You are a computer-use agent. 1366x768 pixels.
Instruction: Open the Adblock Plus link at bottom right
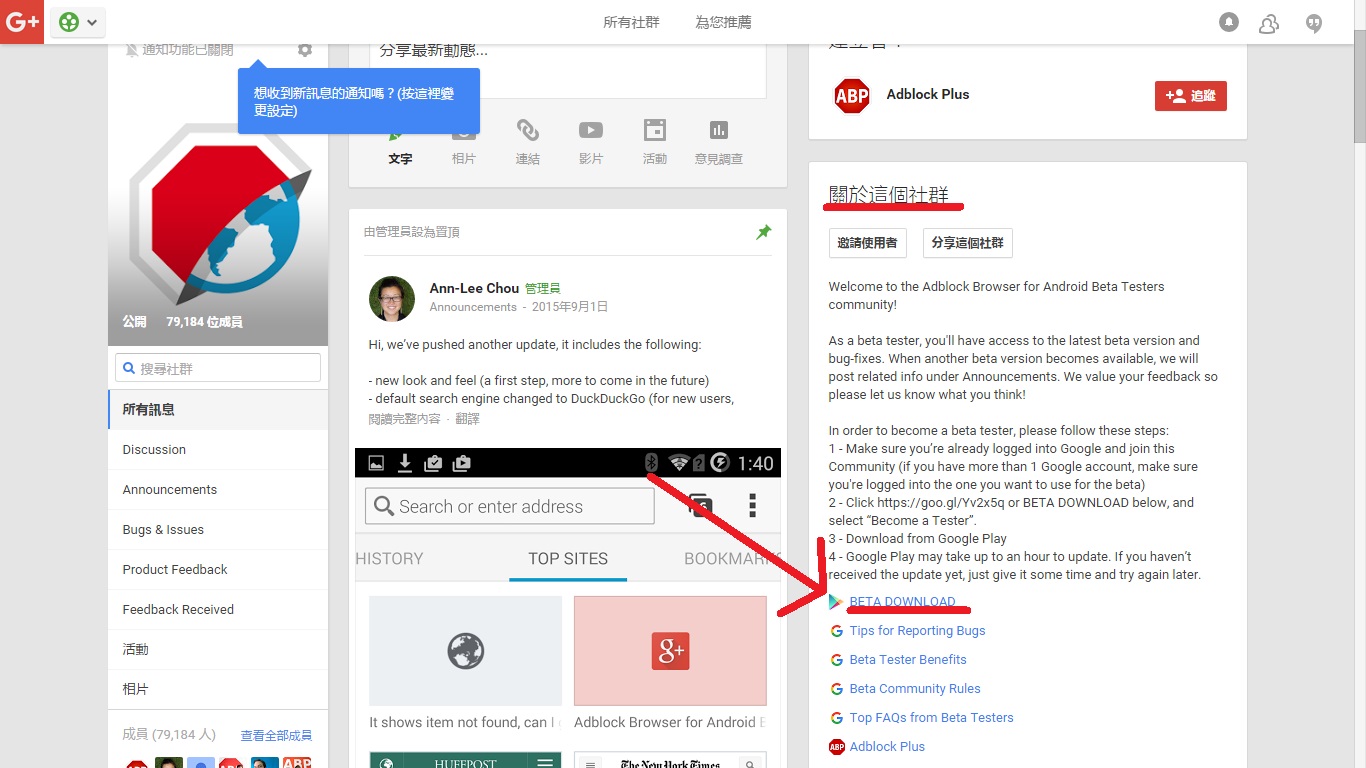(887, 746)
